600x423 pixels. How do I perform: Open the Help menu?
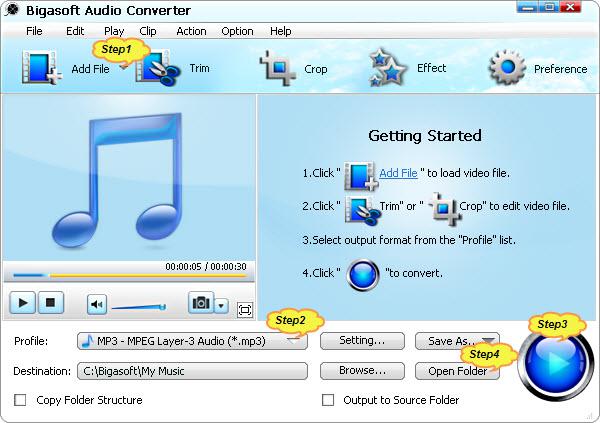pyautogui.click(x=280, y=31)
